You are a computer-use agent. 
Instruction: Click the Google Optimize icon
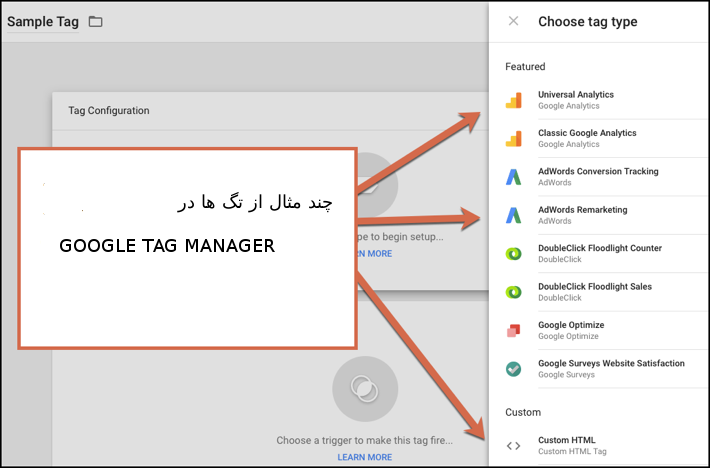[513, 330]
